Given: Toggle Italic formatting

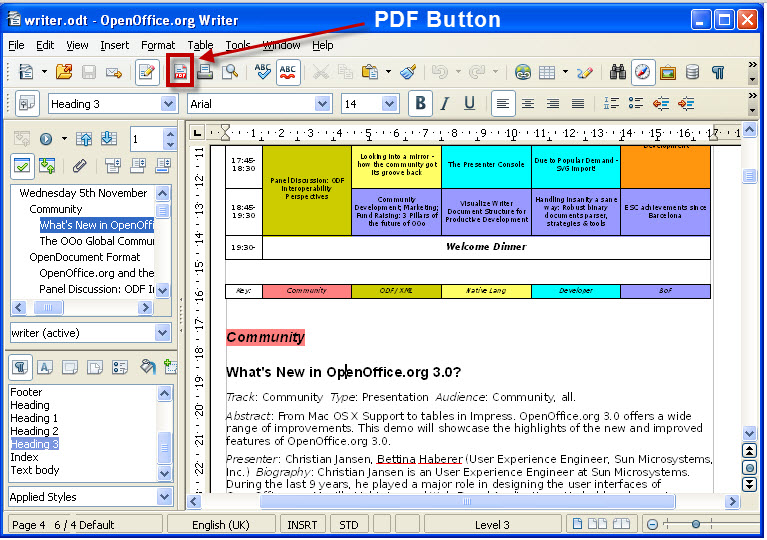Looking at the screenshot, I should pyautogui.click(x=445, y=104).
